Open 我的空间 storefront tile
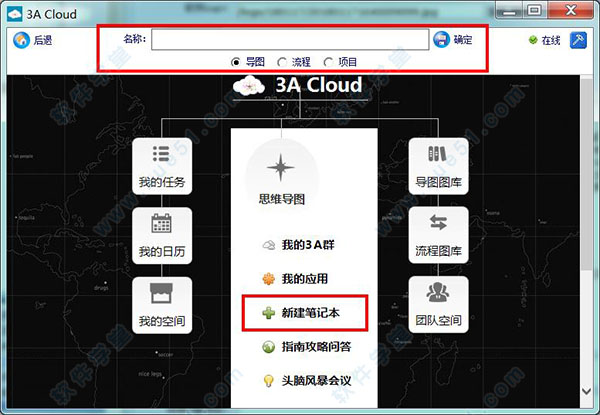600x415 pixels. click(x=162, y=305)
